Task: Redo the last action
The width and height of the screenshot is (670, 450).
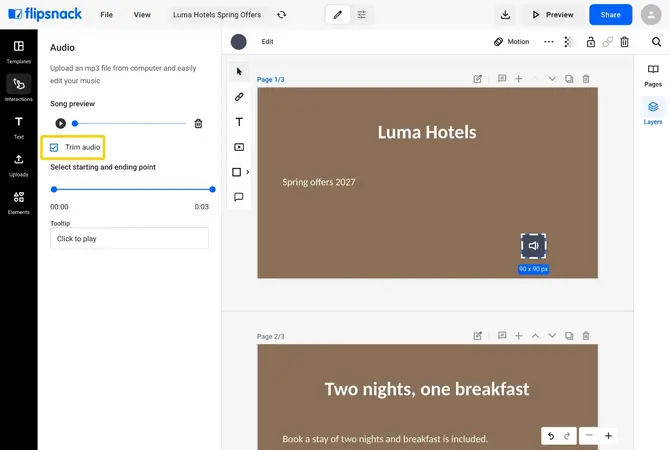Action: [x=567, y=436]
